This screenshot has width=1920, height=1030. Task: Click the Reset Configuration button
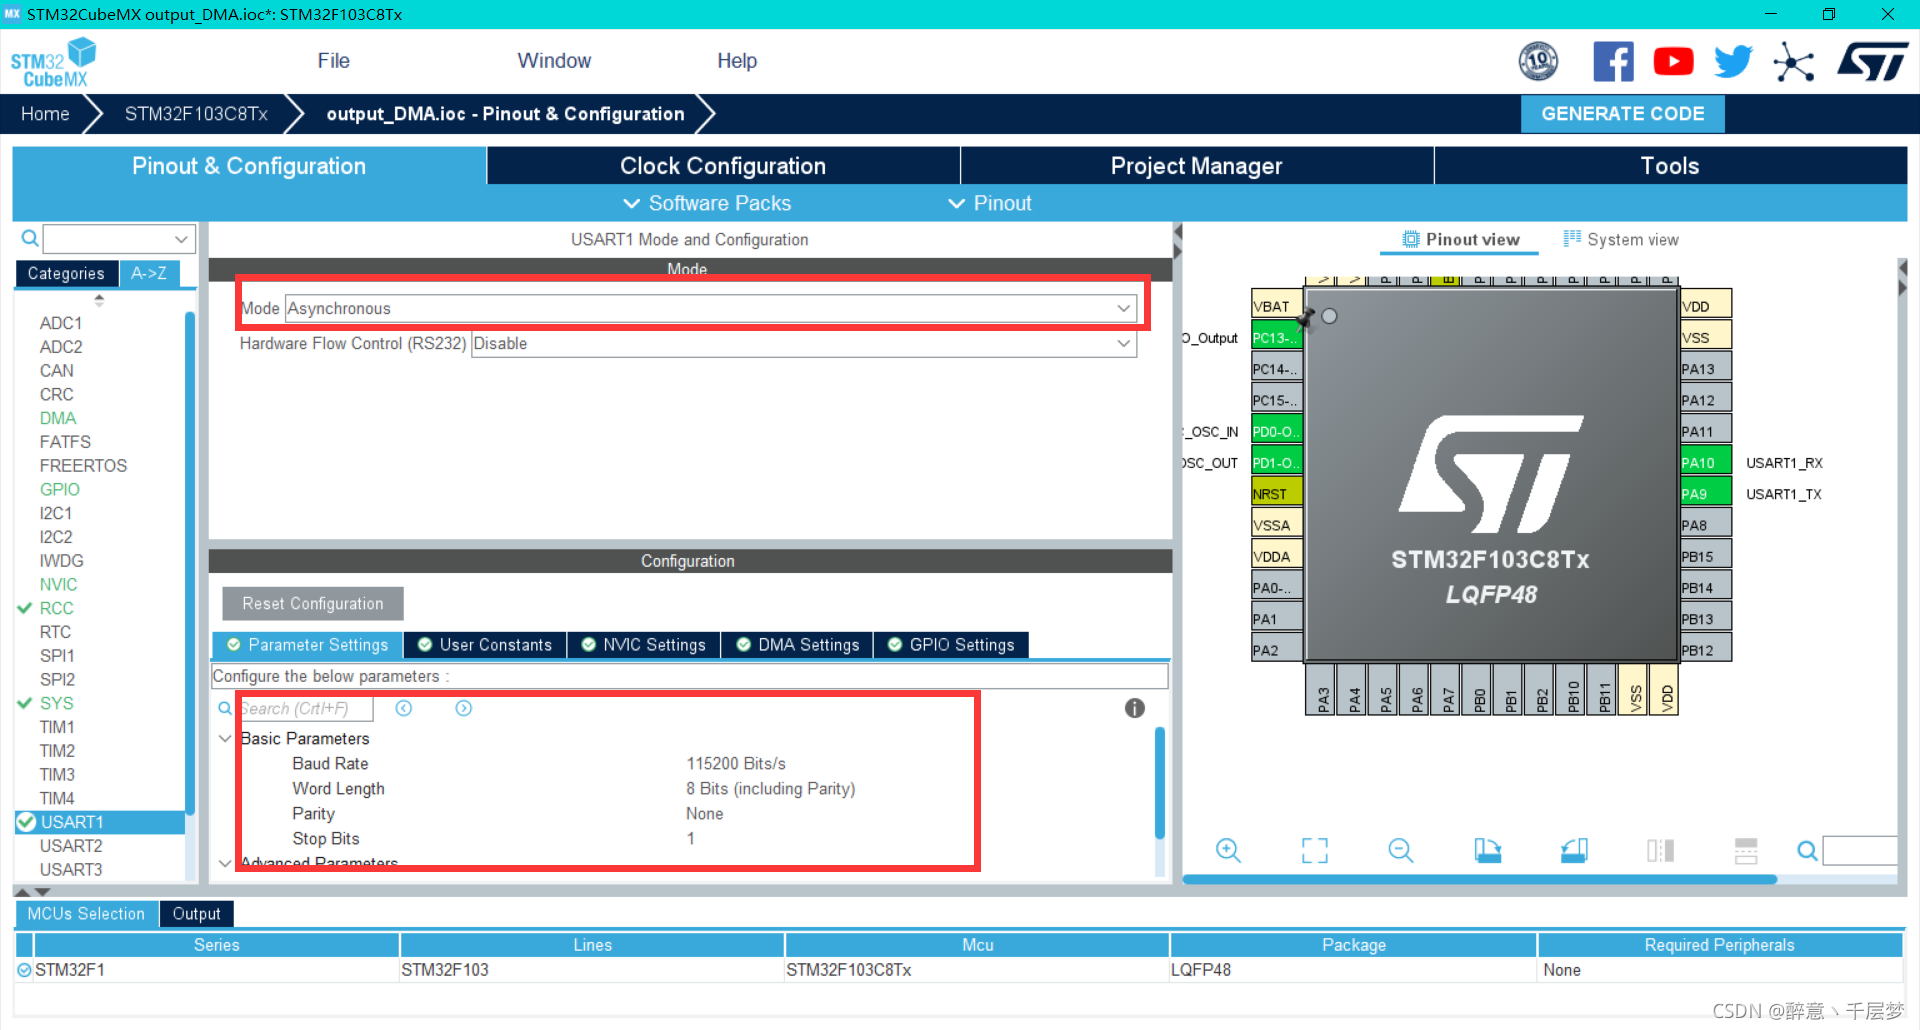[x=313, y=604]
